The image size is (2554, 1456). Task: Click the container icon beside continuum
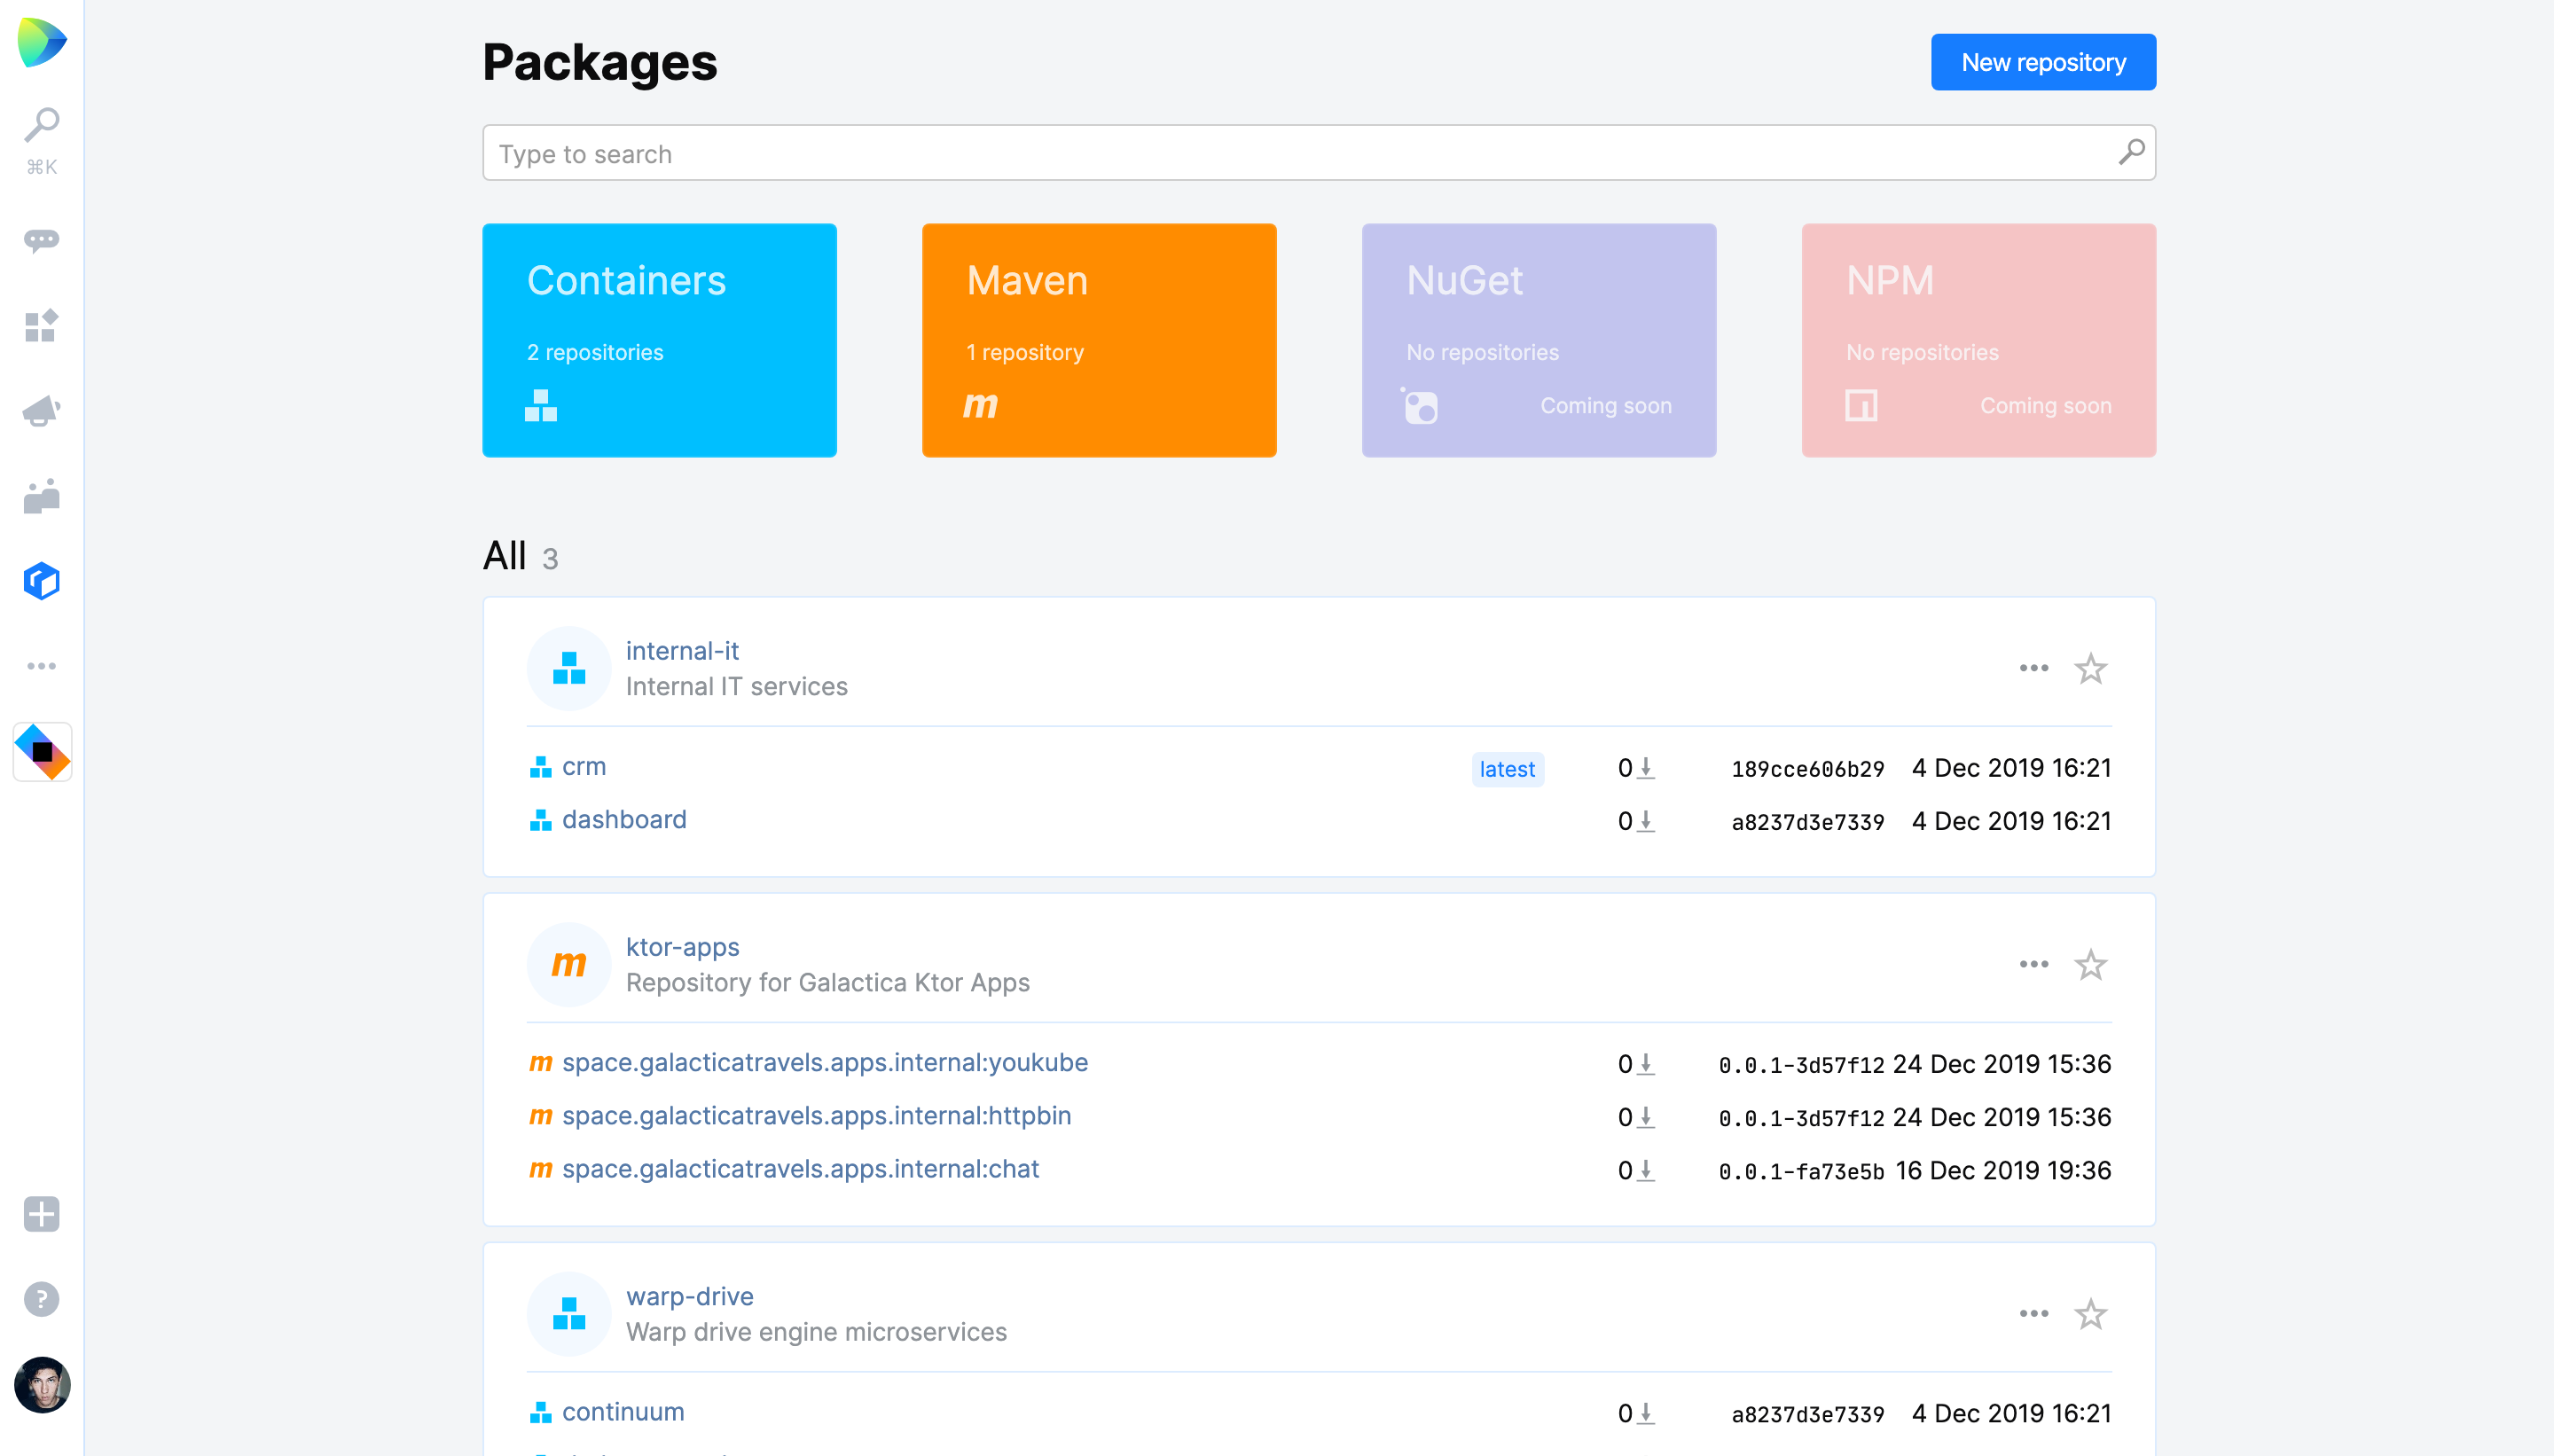coord(540,1412)
